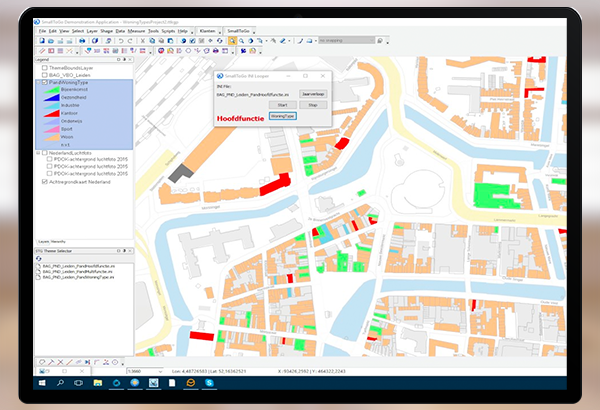Open the File menu
The width and height of the screenshot is (600, 410).
pos(42,31)
